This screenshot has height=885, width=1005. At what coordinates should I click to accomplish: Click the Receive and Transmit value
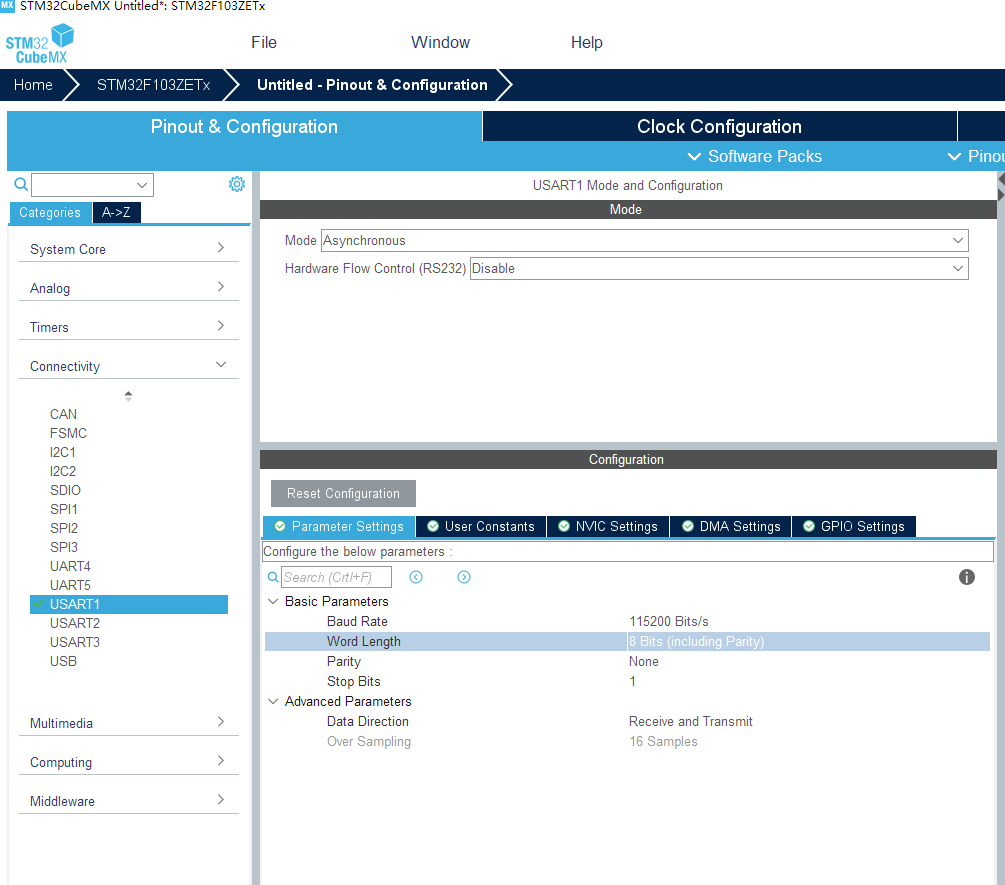[x=690, y=722]
